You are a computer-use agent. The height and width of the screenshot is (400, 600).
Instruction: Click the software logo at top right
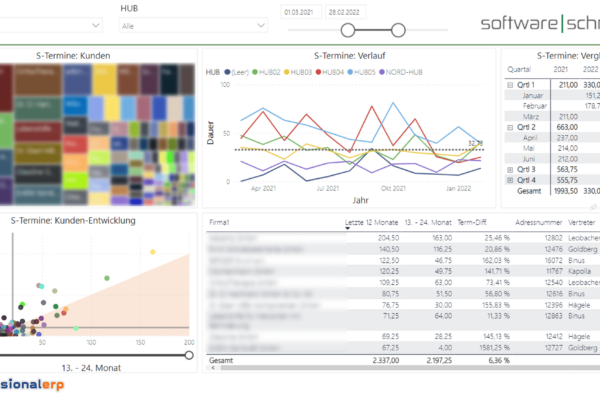[x=540, y=23]
